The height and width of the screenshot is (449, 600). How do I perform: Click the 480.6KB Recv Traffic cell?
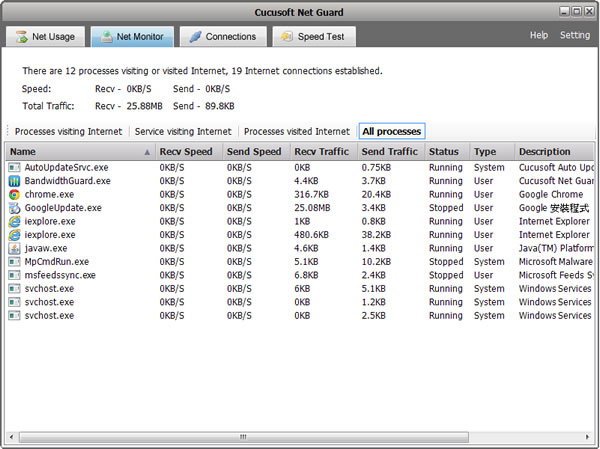(x=311, y=235)
